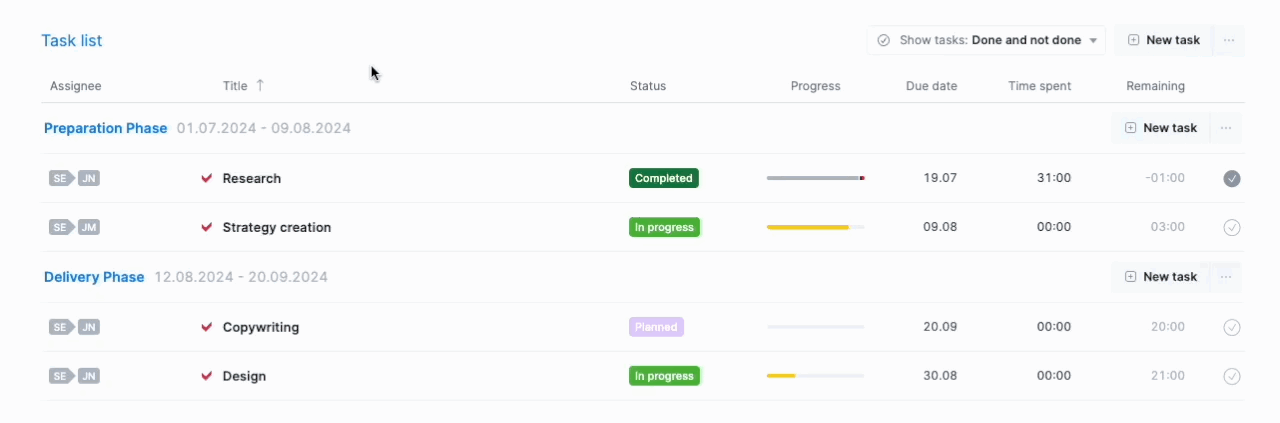Add a New task in Preparation Phase
The height and width of the screenshot is (423, 1280).
pos(1160,128)
